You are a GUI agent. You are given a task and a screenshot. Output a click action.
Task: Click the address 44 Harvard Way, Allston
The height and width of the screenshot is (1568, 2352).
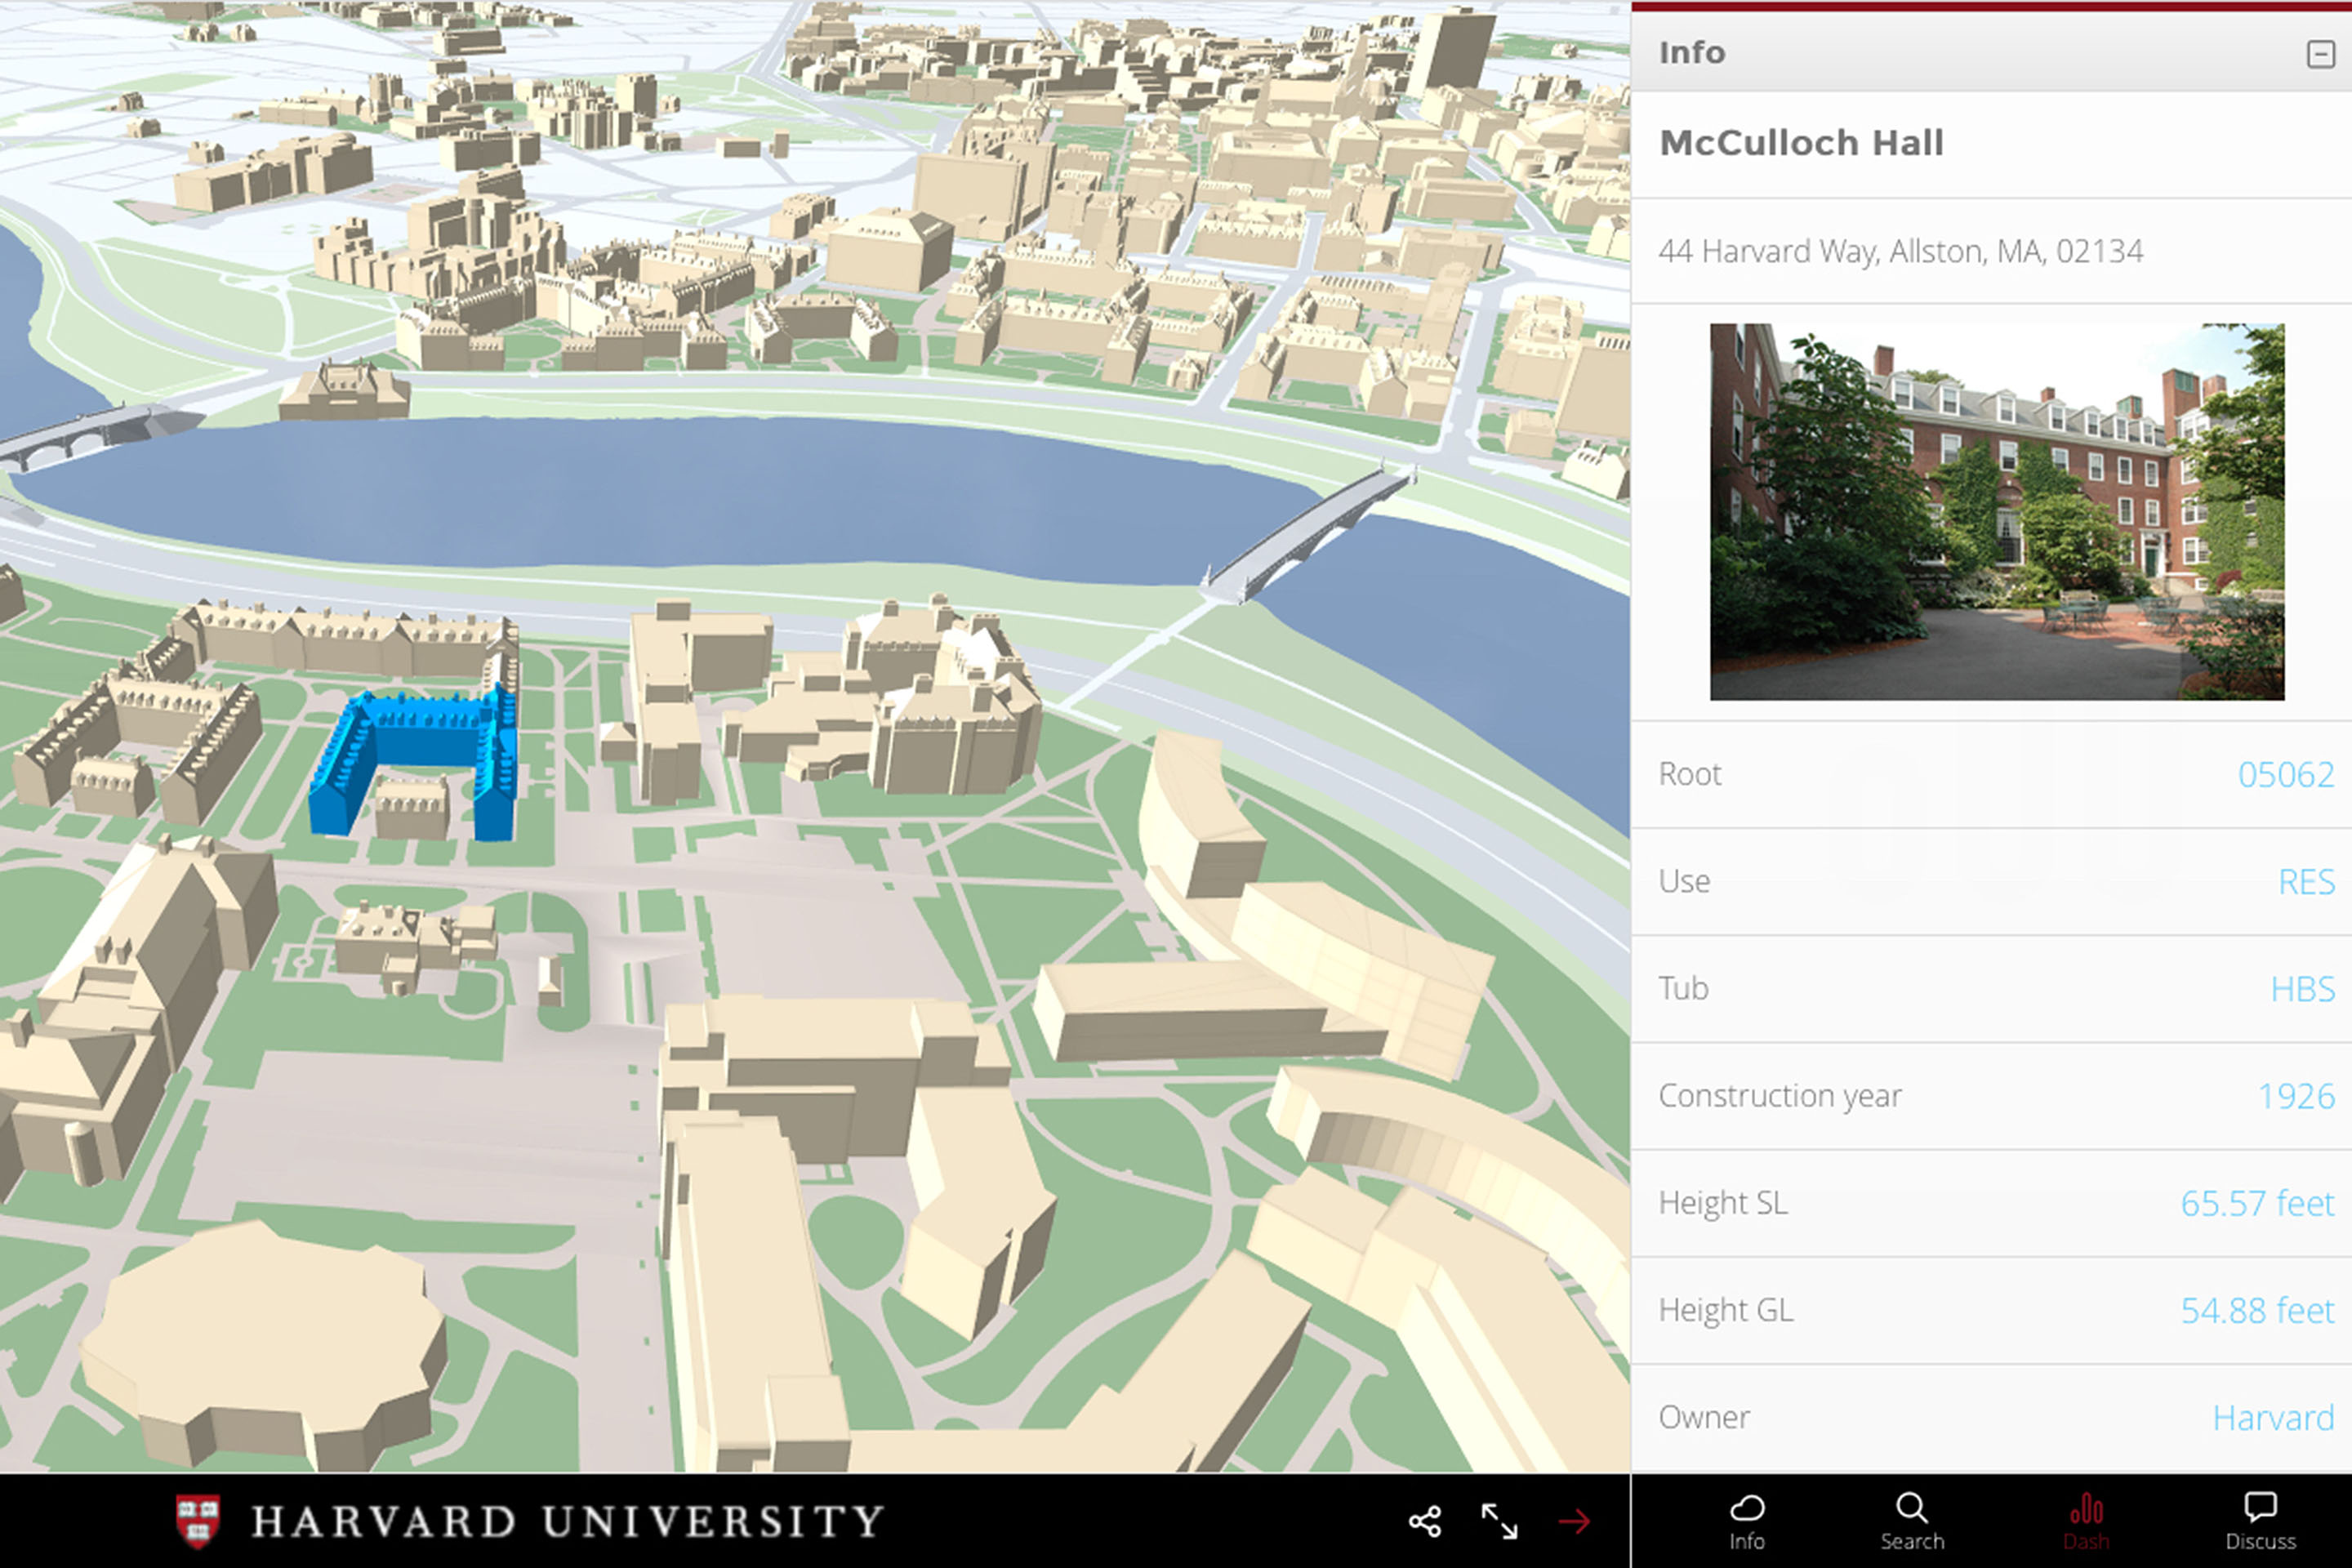[x=1900, y=251]
